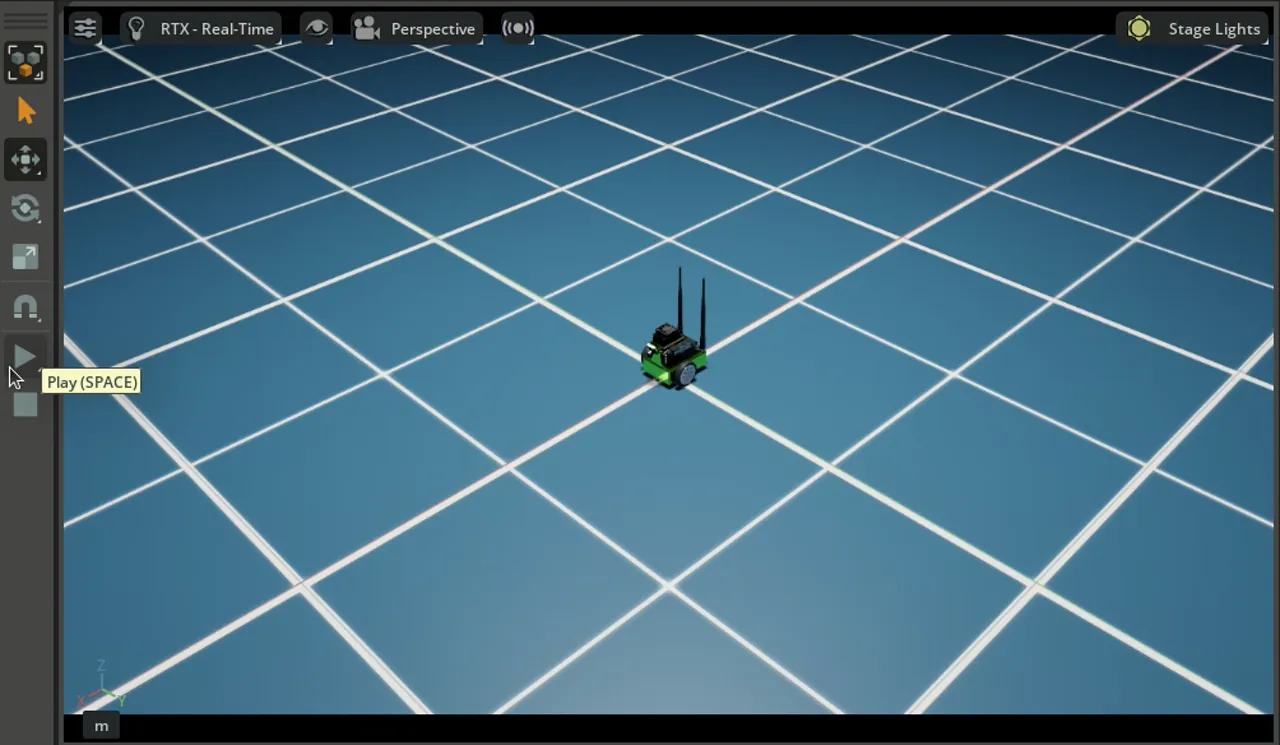Click the Z axis label on gizmo
This screenshot has height=745, width=1280.
point(101,667)
